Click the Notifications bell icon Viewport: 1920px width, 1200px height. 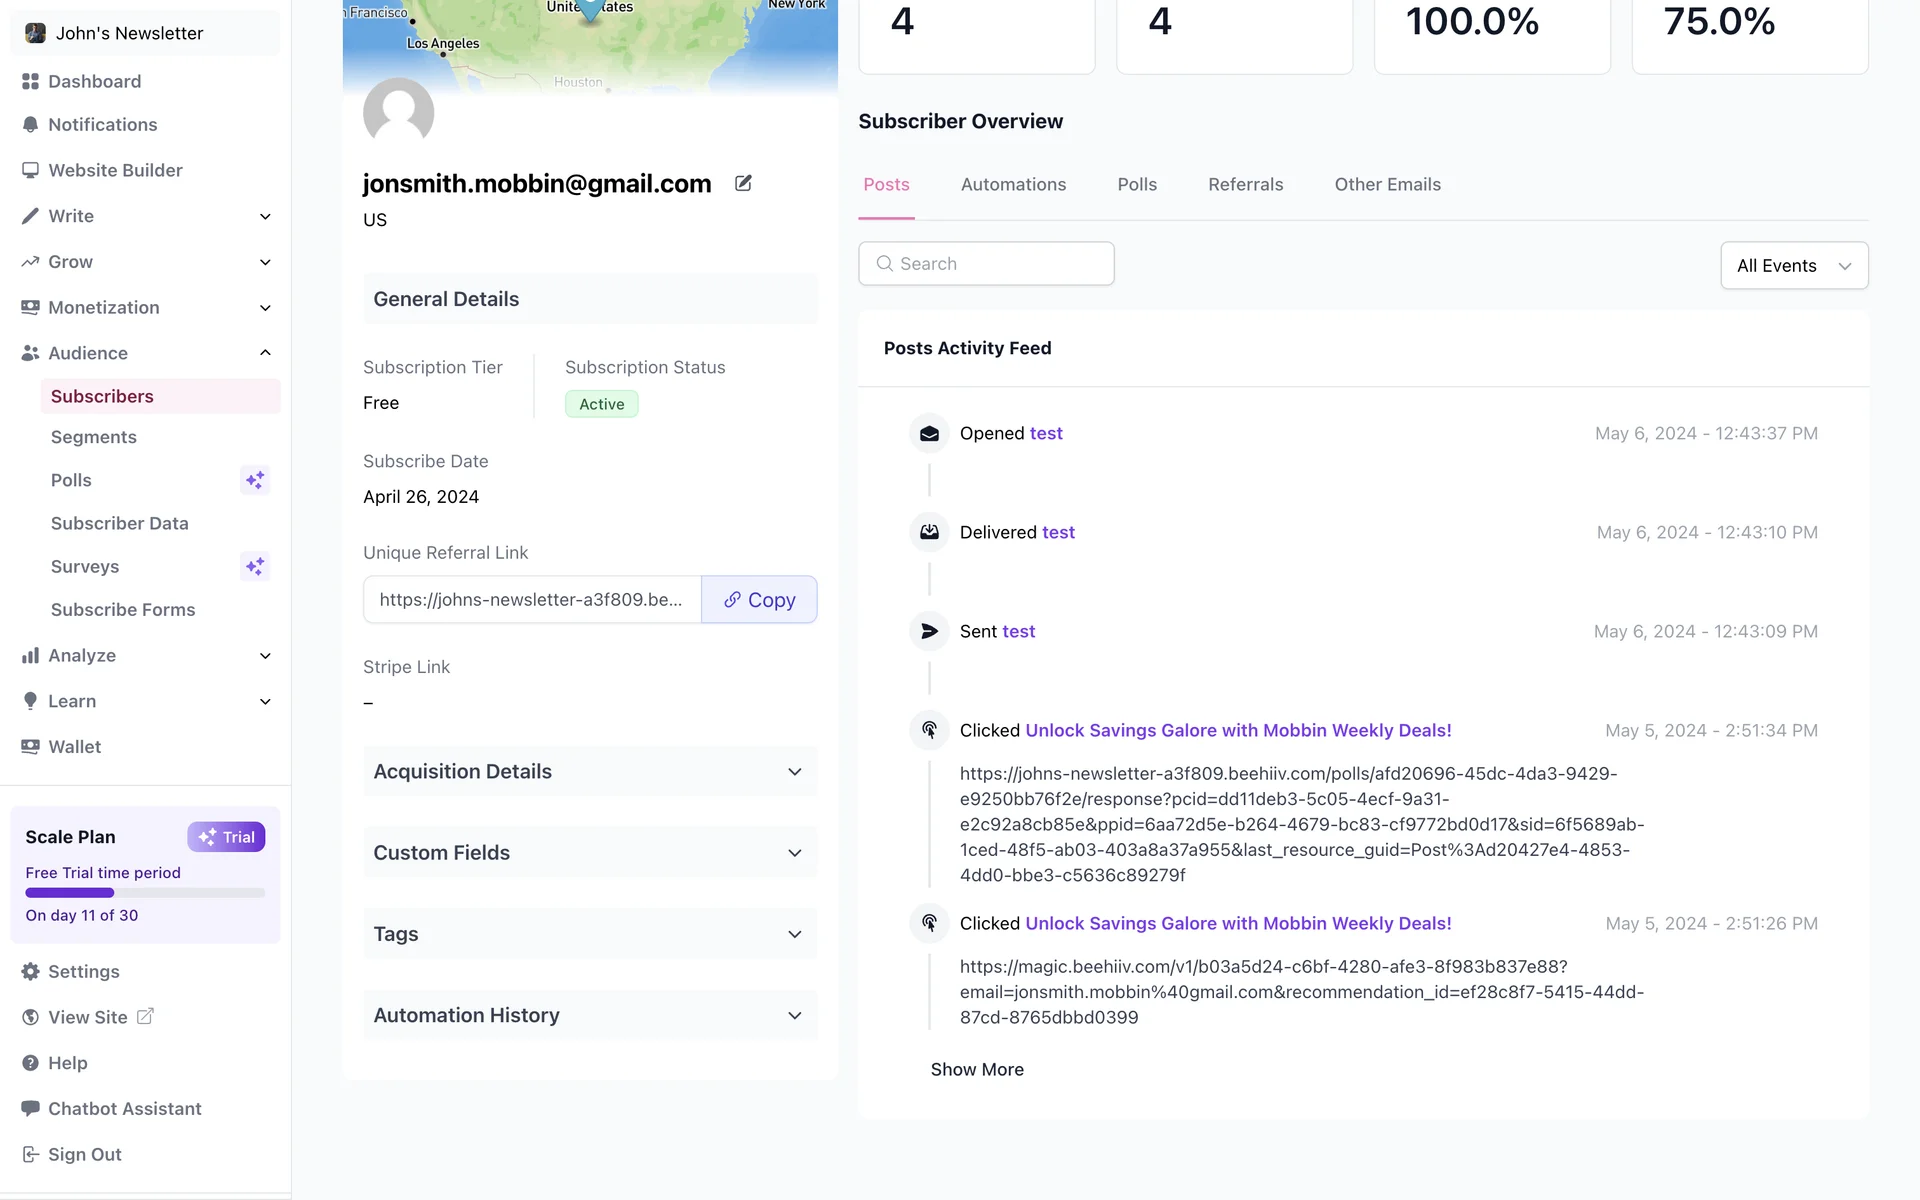pyautogui.click(x=30, y=125)
